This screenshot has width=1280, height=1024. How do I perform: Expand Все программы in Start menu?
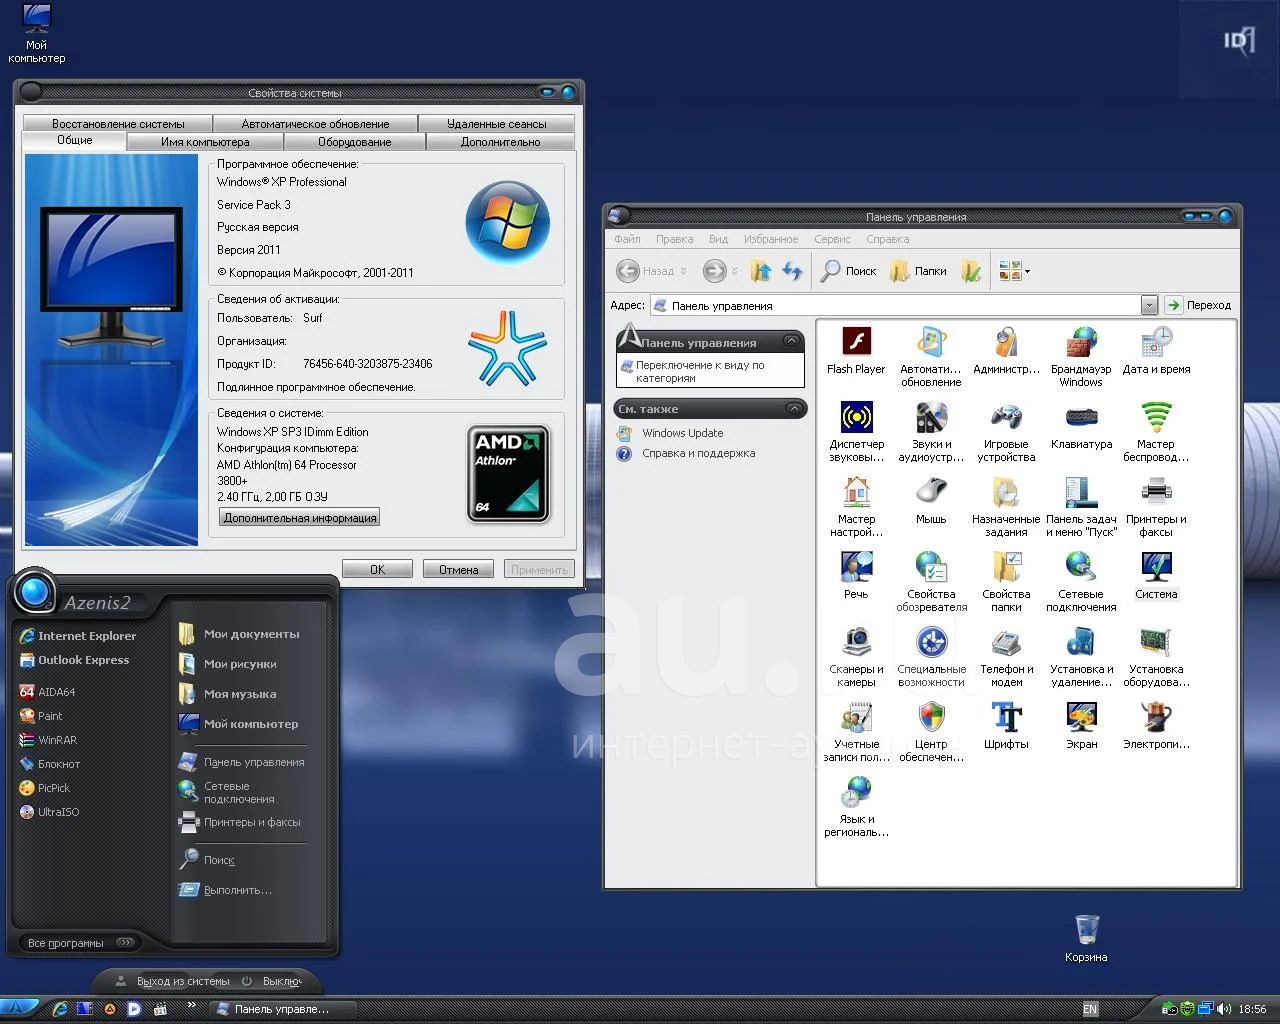pos(80,943)
